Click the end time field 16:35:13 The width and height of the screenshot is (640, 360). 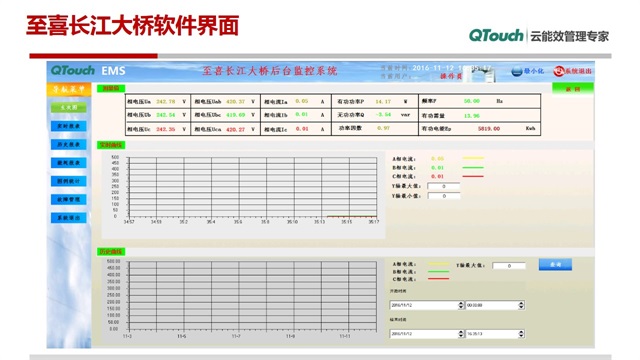click(x=492, y=334)
